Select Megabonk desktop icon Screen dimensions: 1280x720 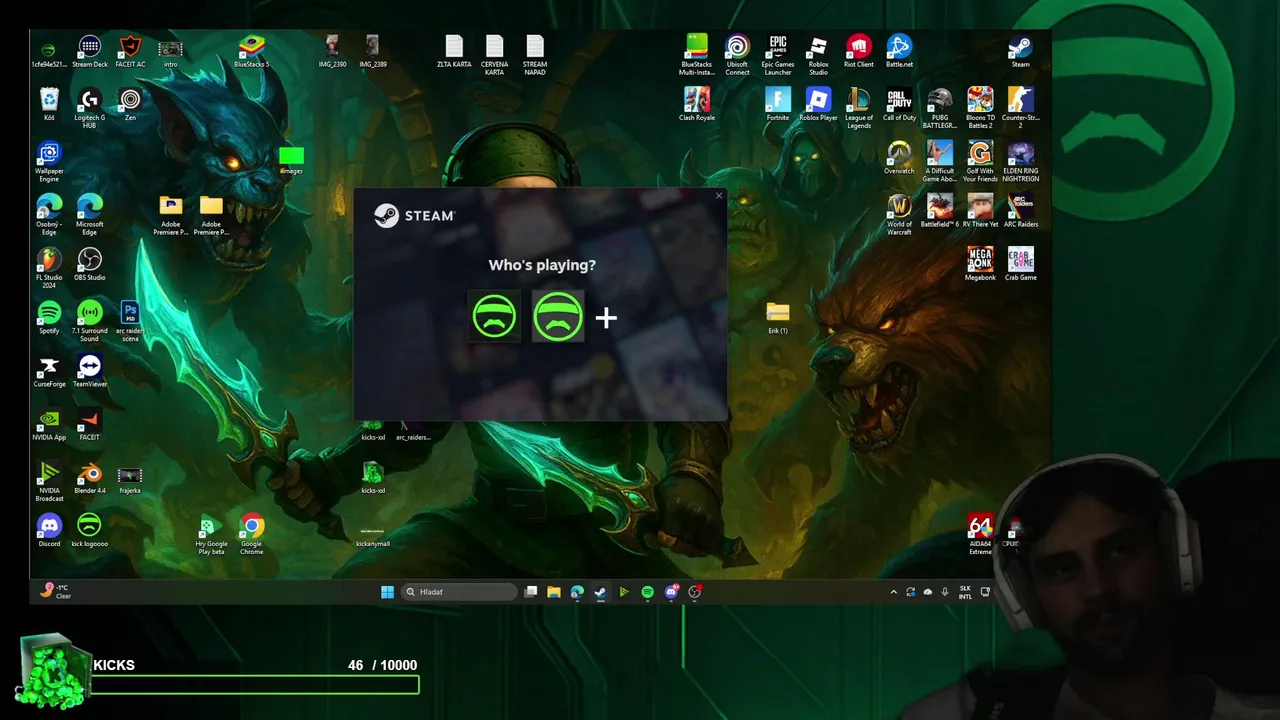[x=980, y=264]
